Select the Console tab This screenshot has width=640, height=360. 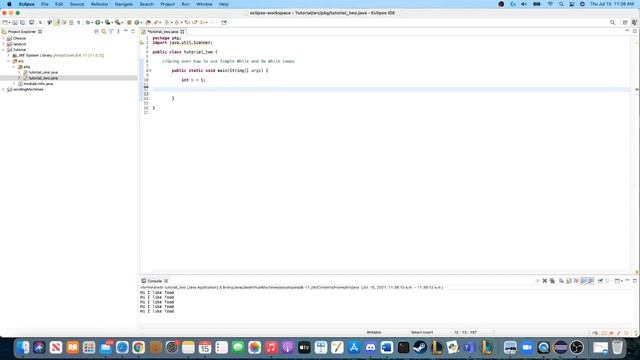(x=154, y=281)
